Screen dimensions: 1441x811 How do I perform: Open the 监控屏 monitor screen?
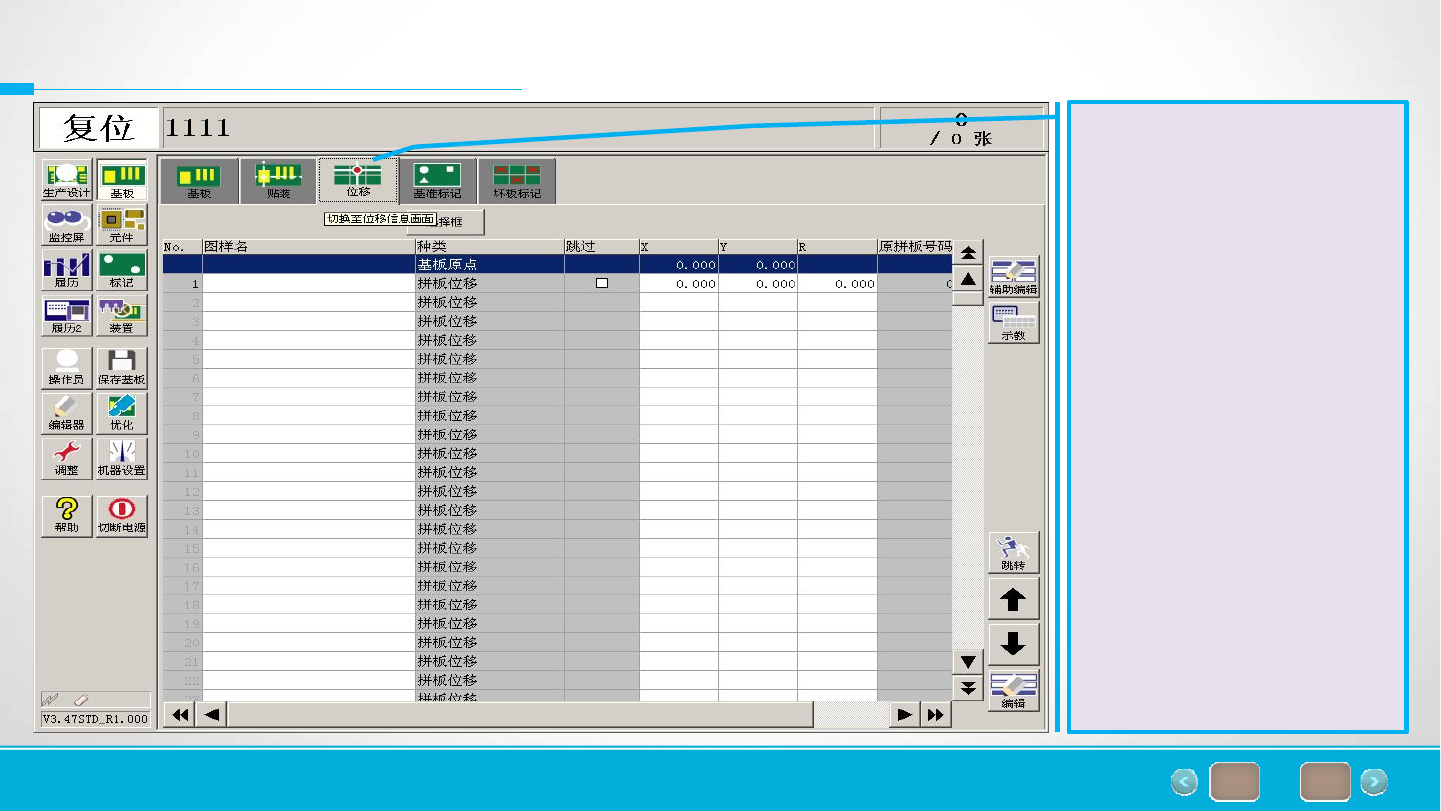[67, 225]
